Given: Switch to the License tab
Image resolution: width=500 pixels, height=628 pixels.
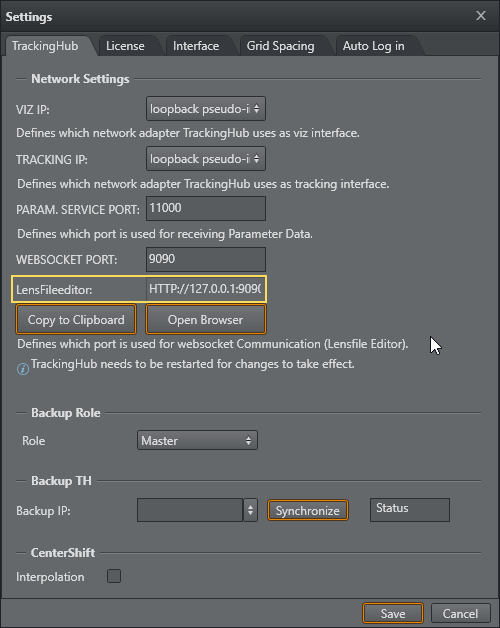Looking at the screenshot, I should coord(125,46).
